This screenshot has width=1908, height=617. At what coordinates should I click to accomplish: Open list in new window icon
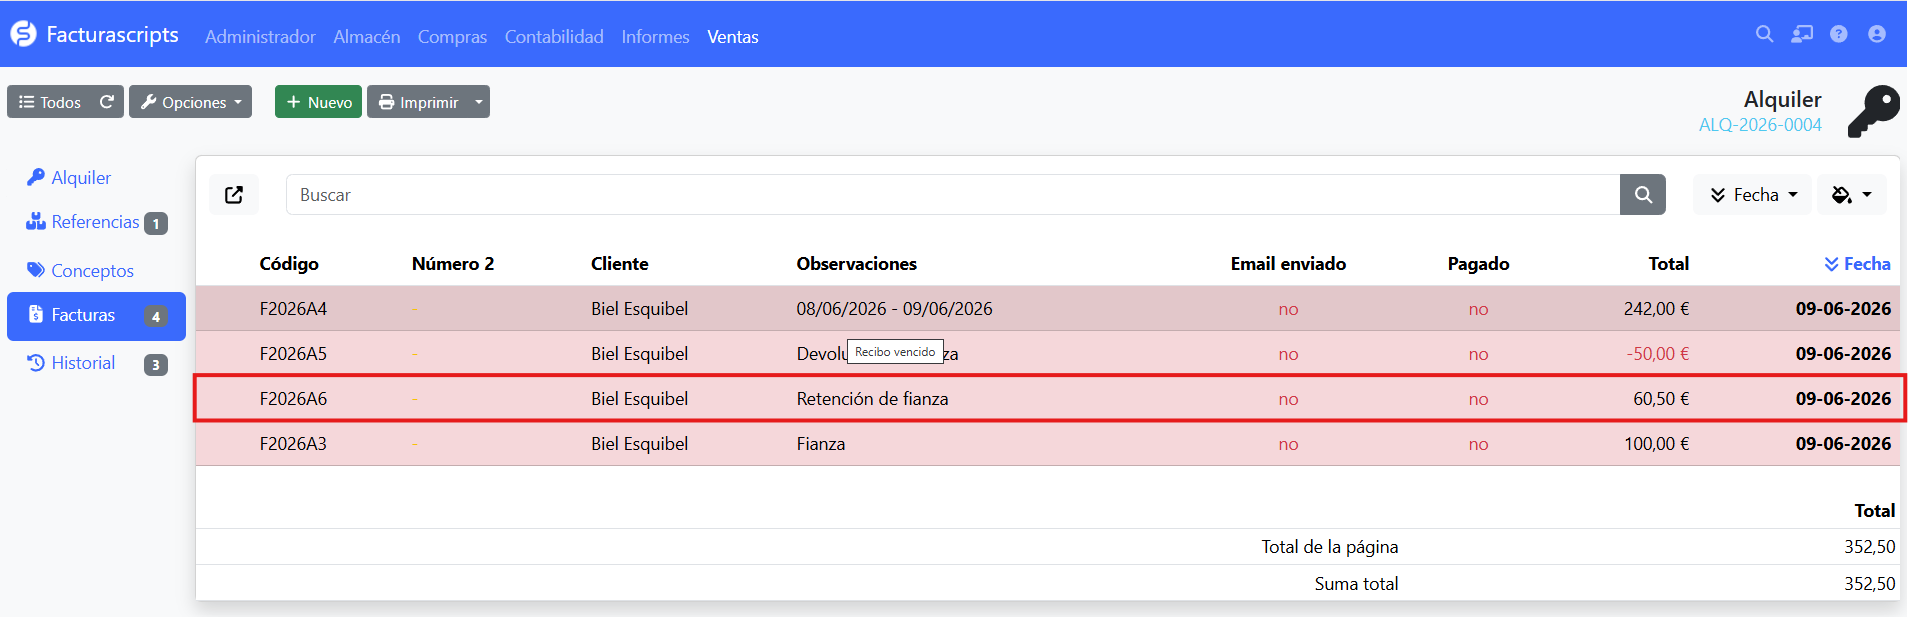[x=234, y=195]
